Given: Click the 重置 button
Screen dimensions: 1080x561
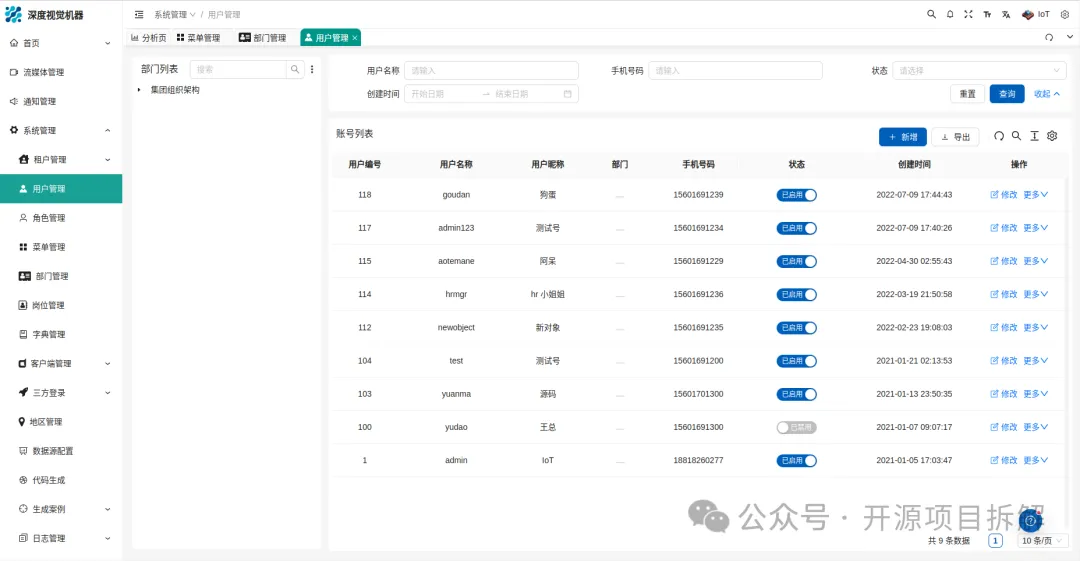Looking at the screenshot, I should pos(968,94).
